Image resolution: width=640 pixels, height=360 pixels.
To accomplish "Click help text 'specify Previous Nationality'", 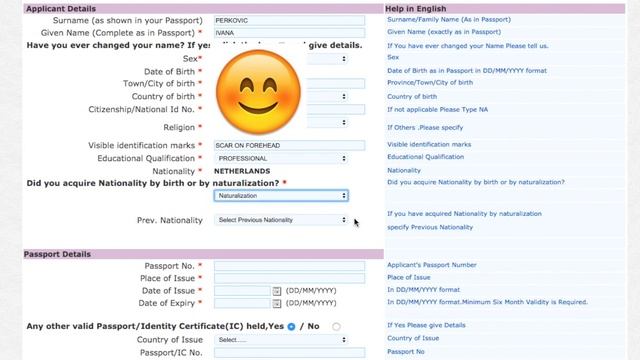I will tap(430, 227).
